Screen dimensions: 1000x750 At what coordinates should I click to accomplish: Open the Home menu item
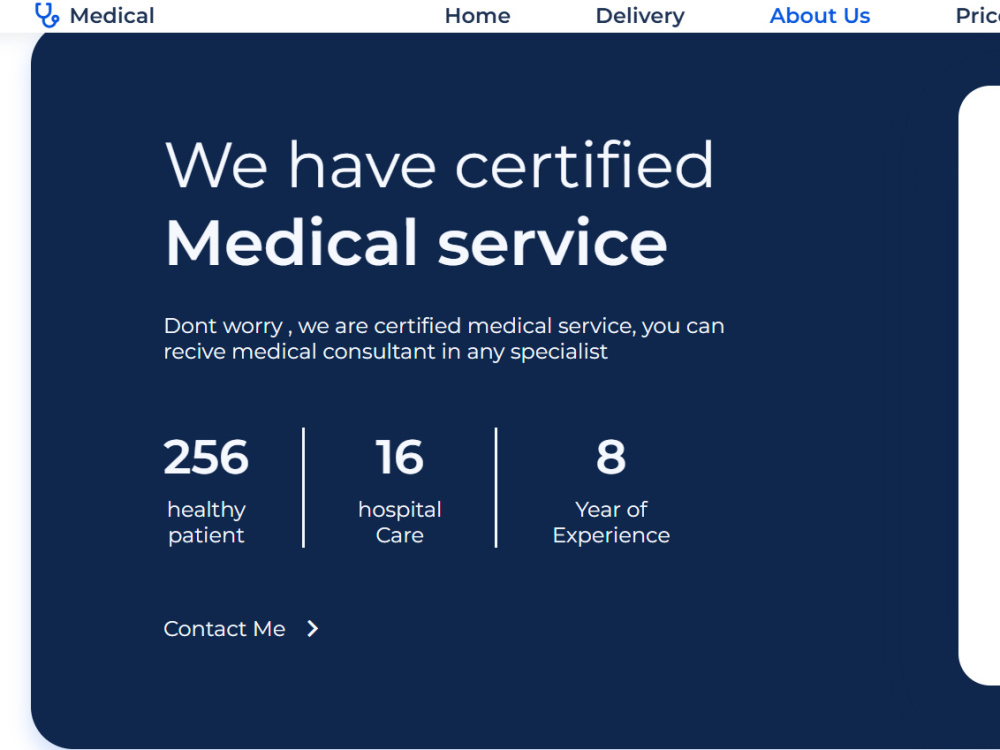[477, 16]
